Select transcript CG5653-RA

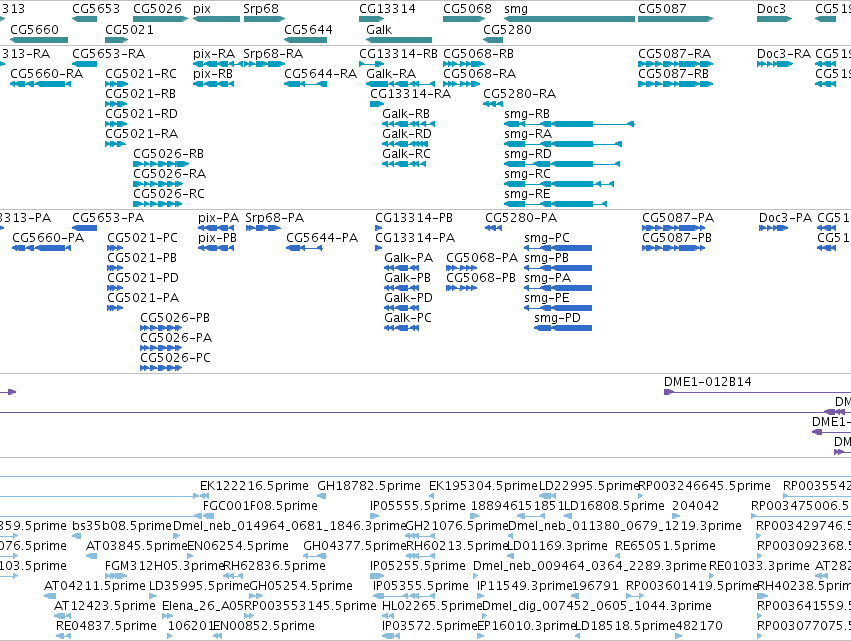(84, 64)
